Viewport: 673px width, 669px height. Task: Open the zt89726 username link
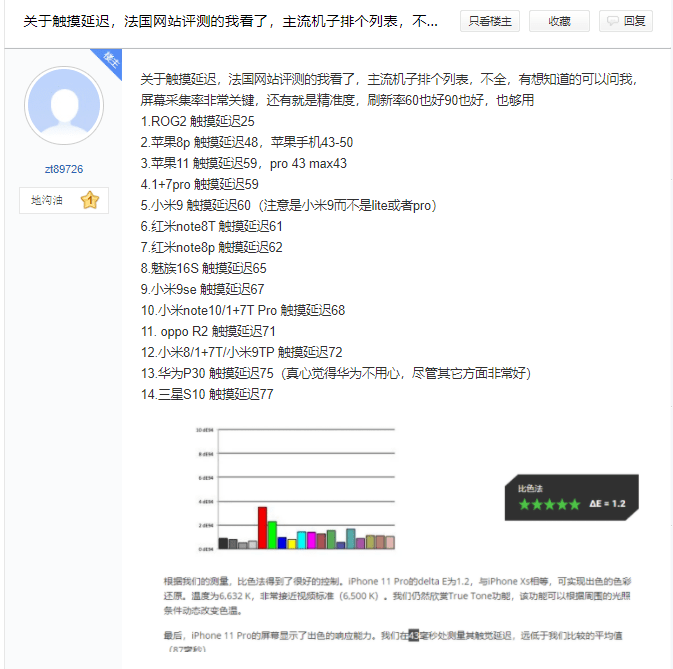coord(64,169)
